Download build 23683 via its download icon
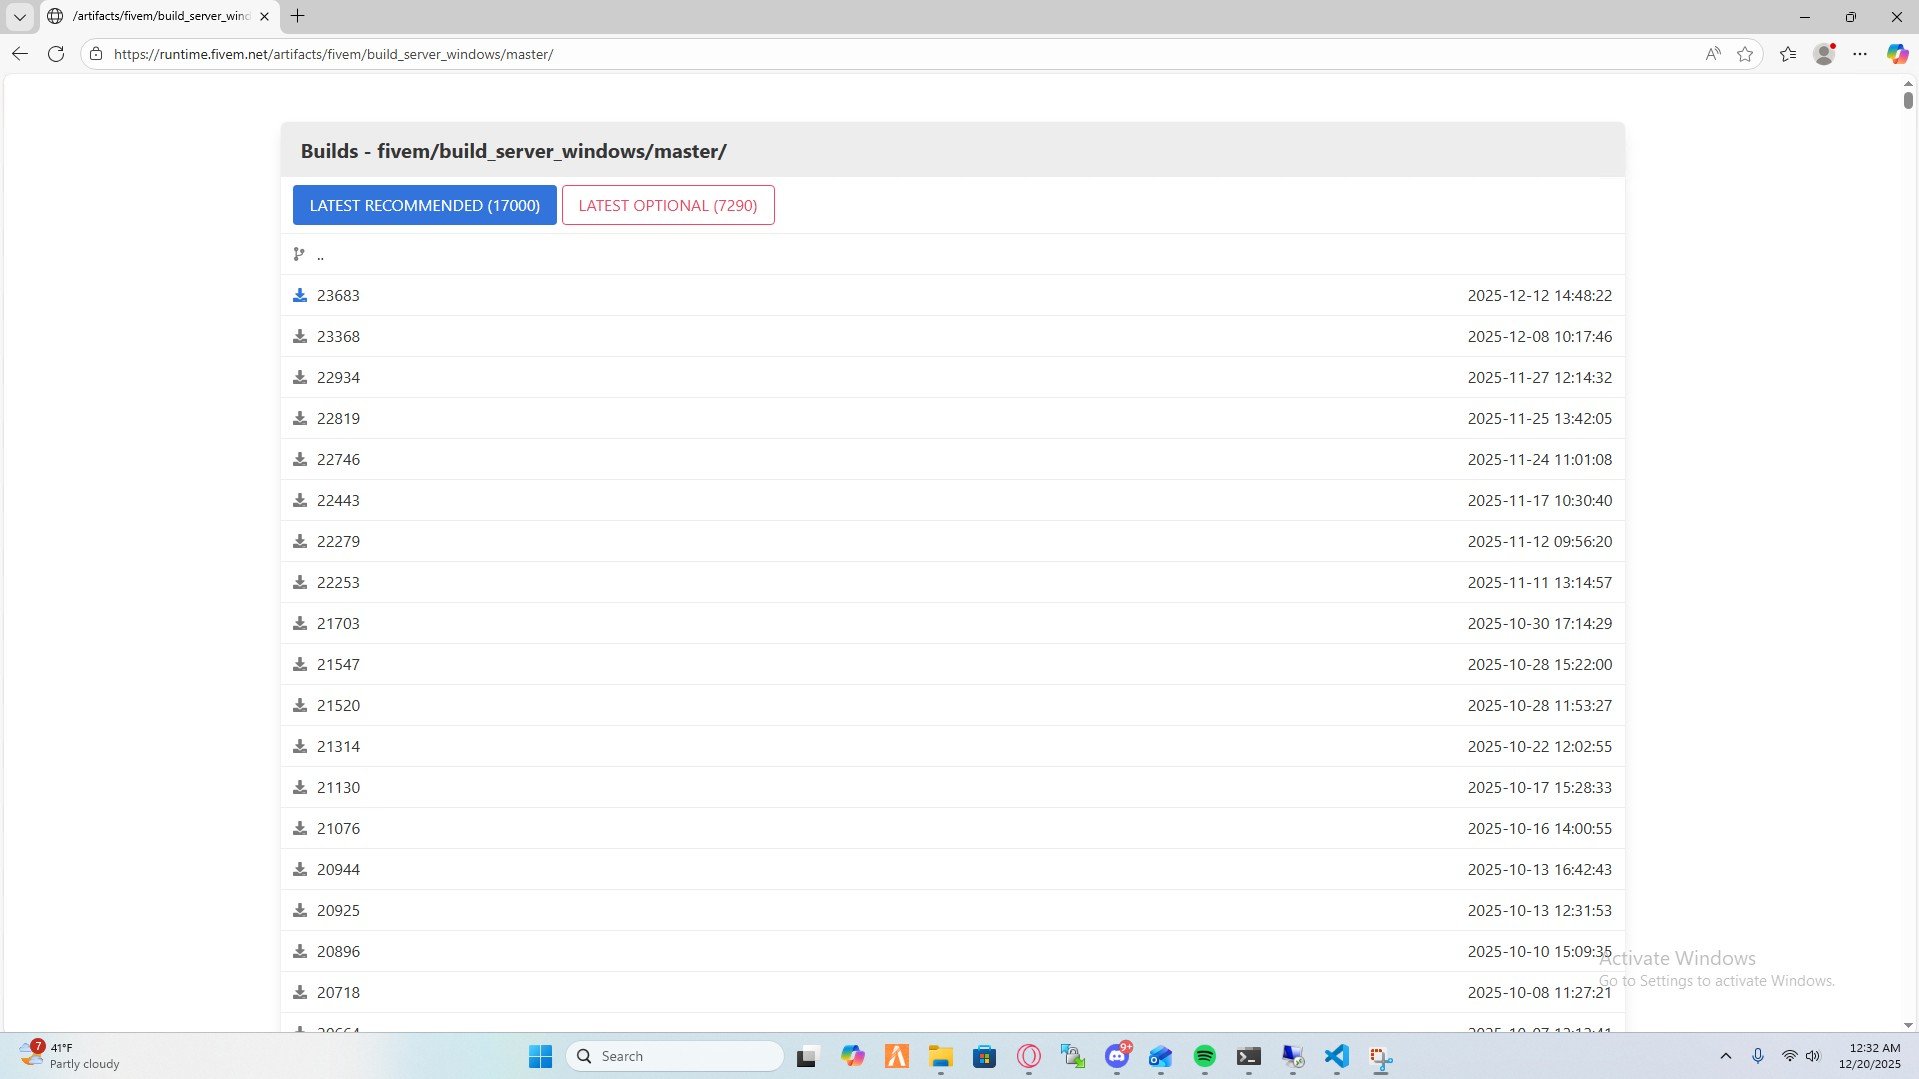The image size is (1919, 1079). tap(299, 295)
